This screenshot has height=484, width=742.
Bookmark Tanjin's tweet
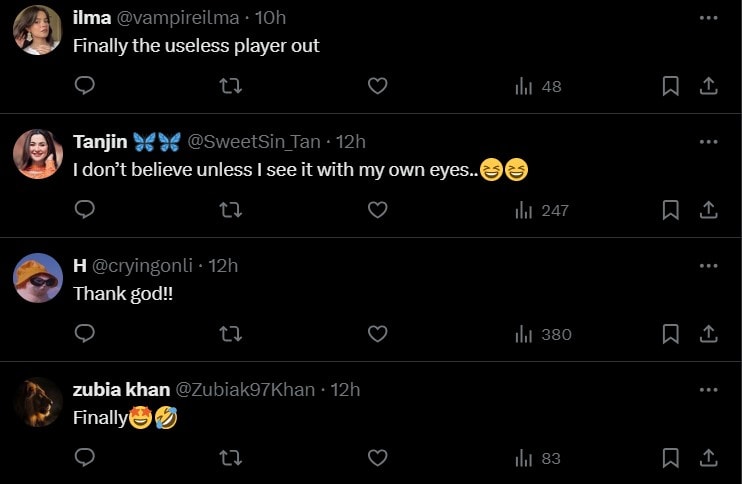click(x=670, y=210)
